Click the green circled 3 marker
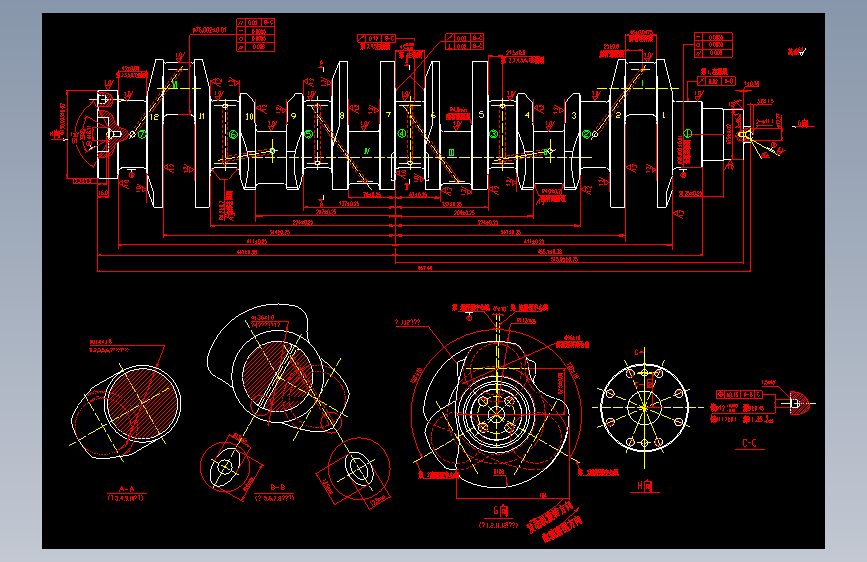 [494, 134]
